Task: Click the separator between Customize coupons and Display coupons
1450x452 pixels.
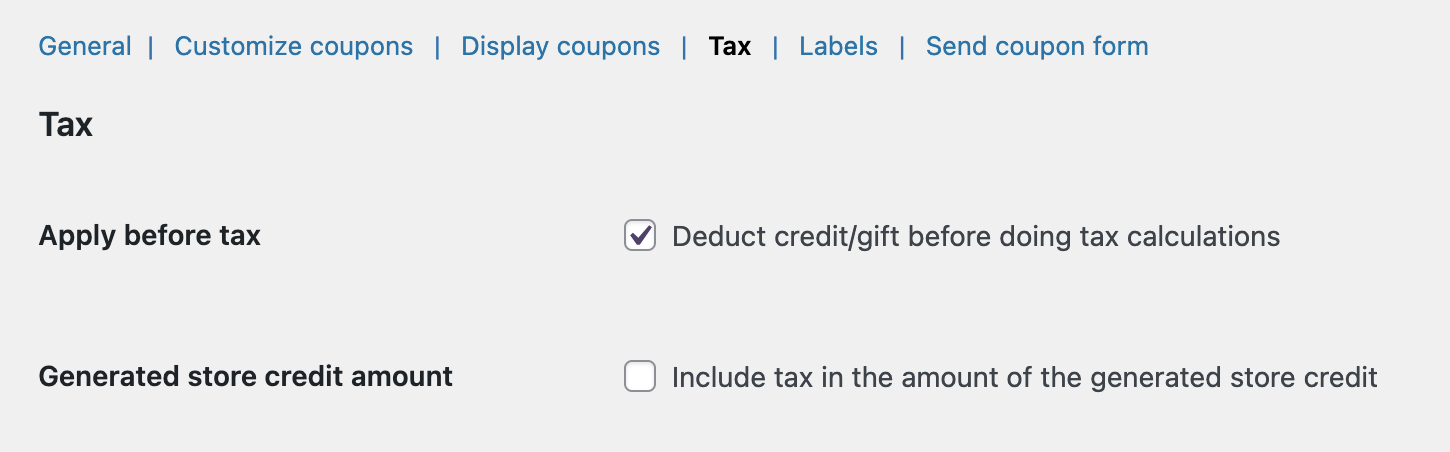Action: [x=437, y=46]
